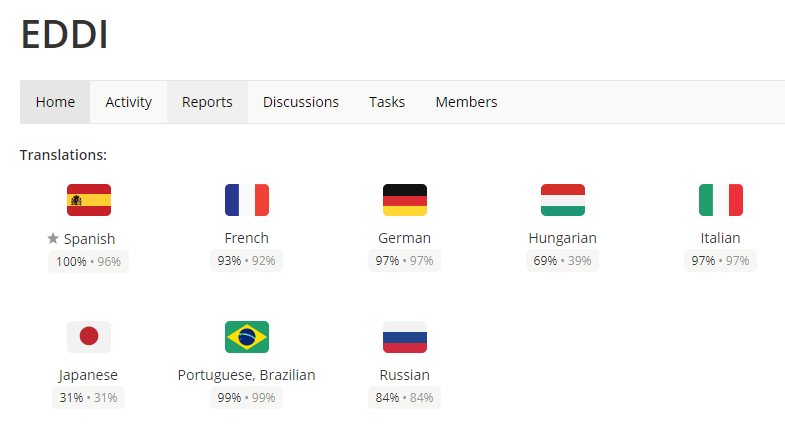Select the French flag icon

247,200
